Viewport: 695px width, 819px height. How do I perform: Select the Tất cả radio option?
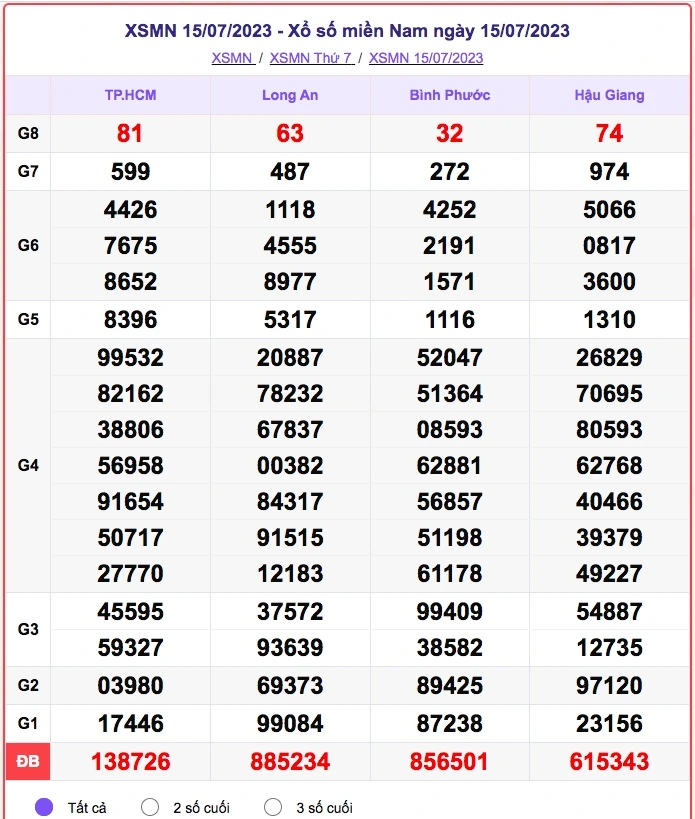point(44,807)
